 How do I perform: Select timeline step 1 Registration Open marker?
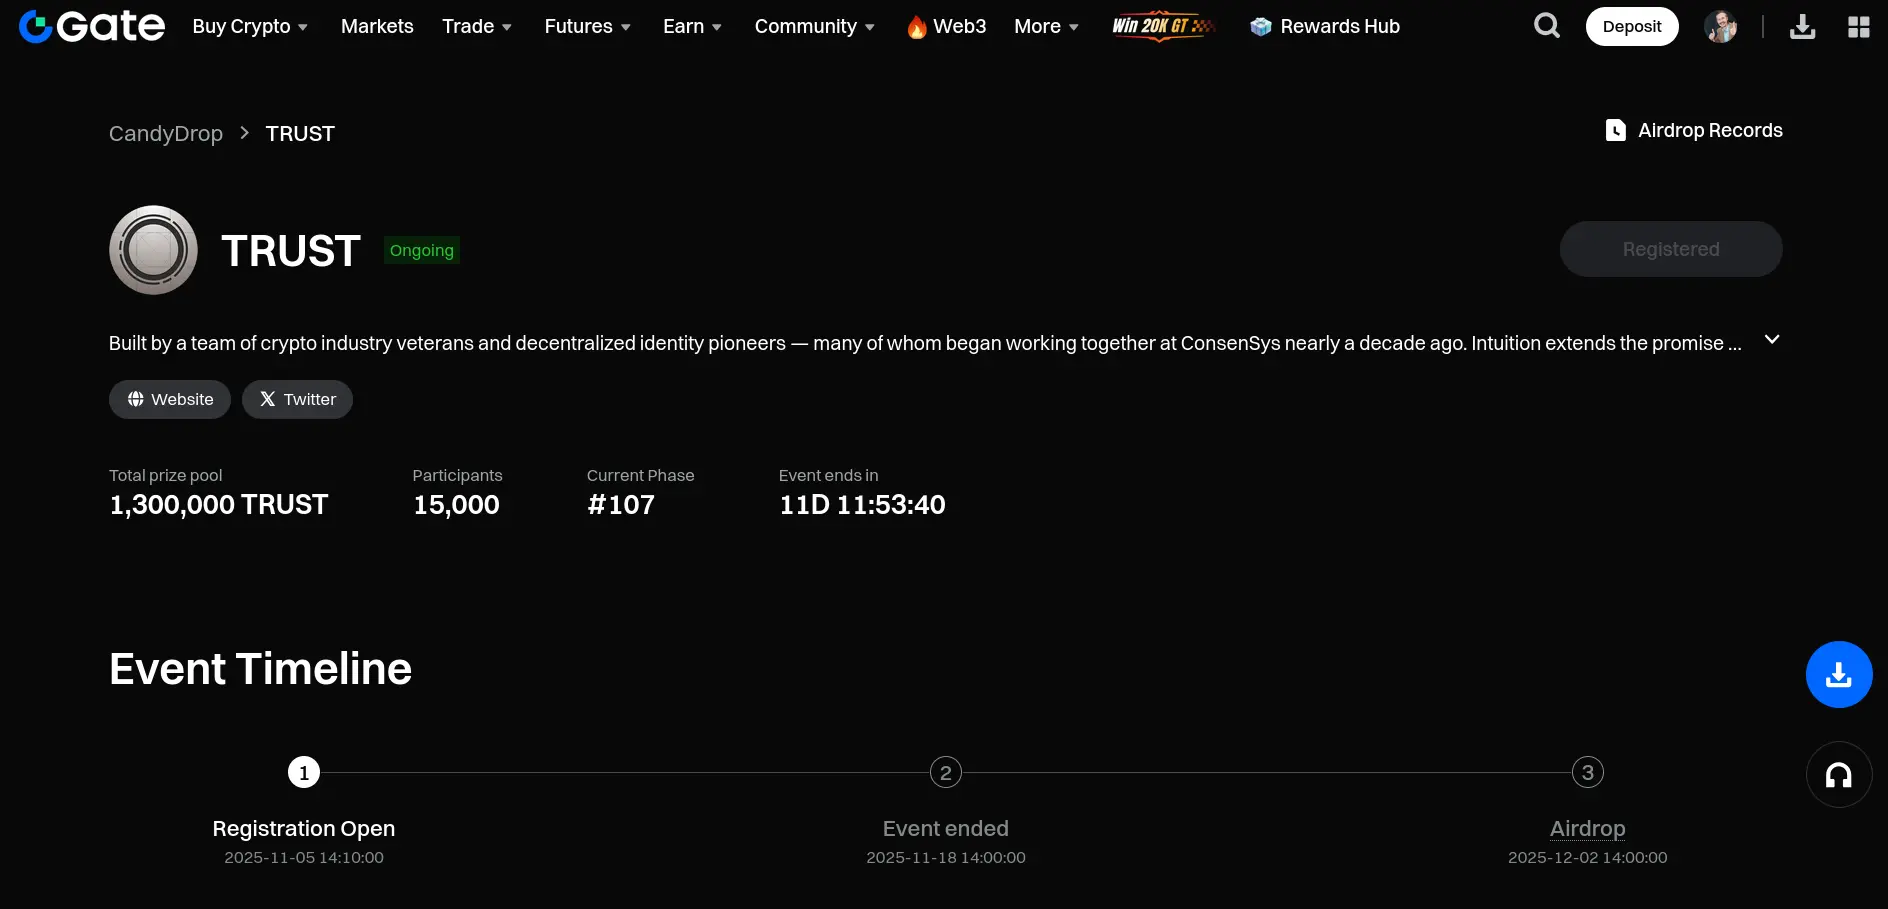click(x=304, y=772)
